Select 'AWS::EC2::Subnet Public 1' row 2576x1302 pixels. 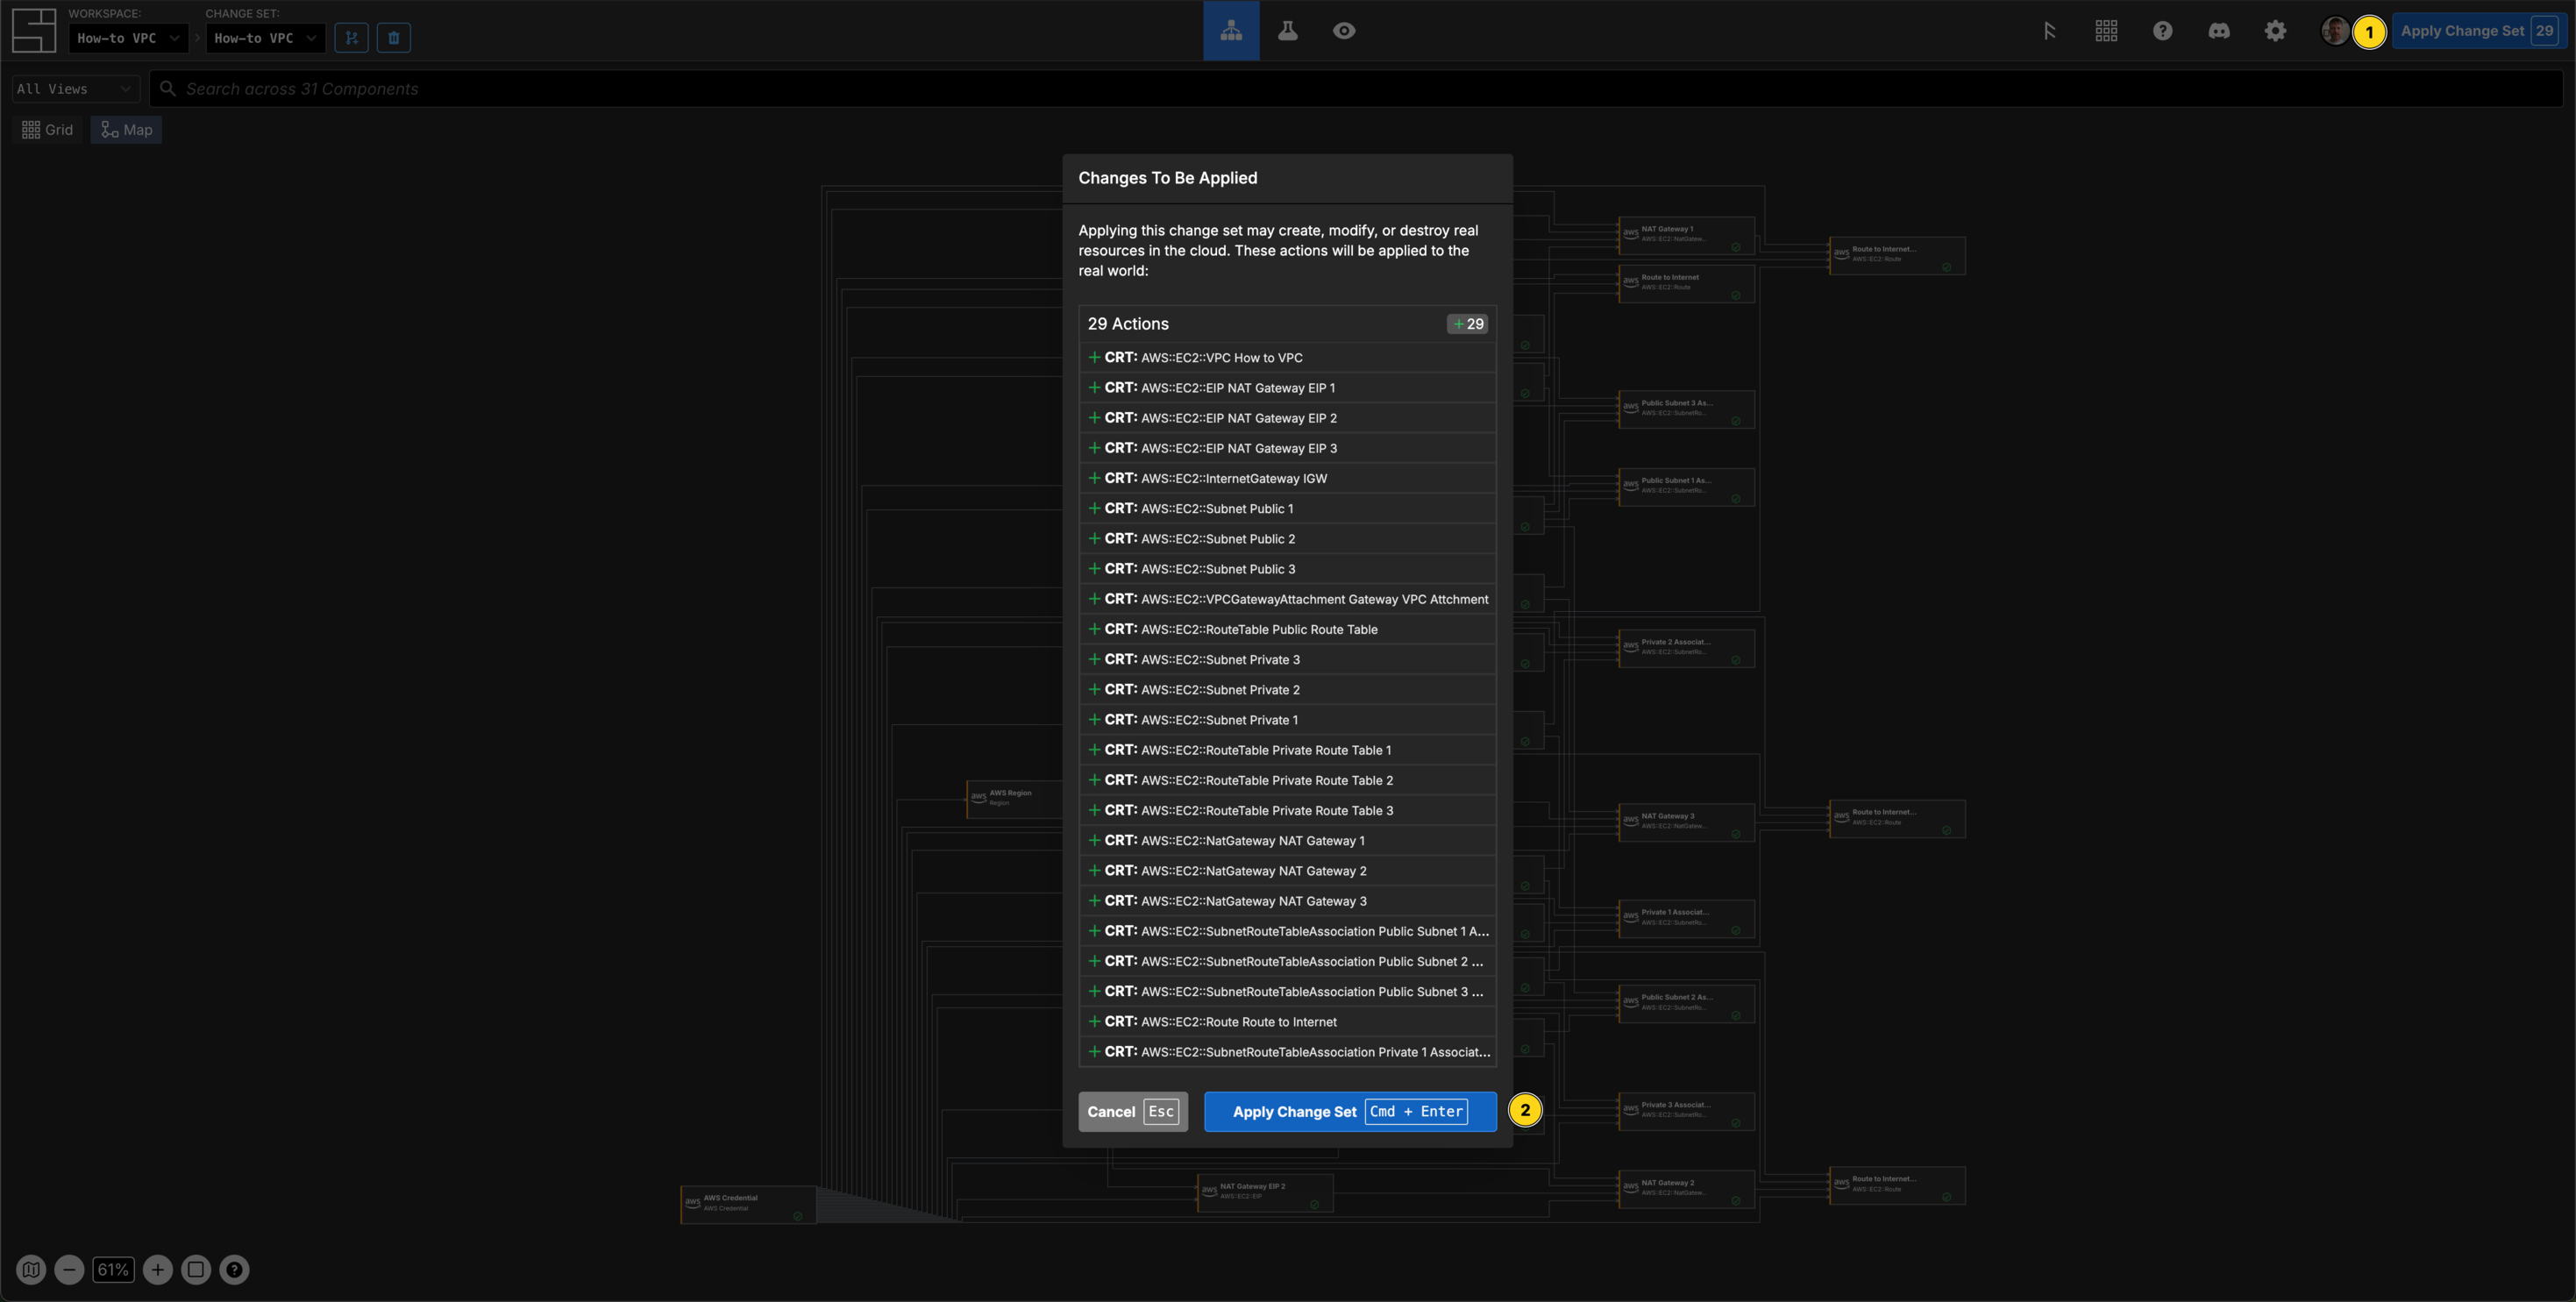coord(1287,509)
